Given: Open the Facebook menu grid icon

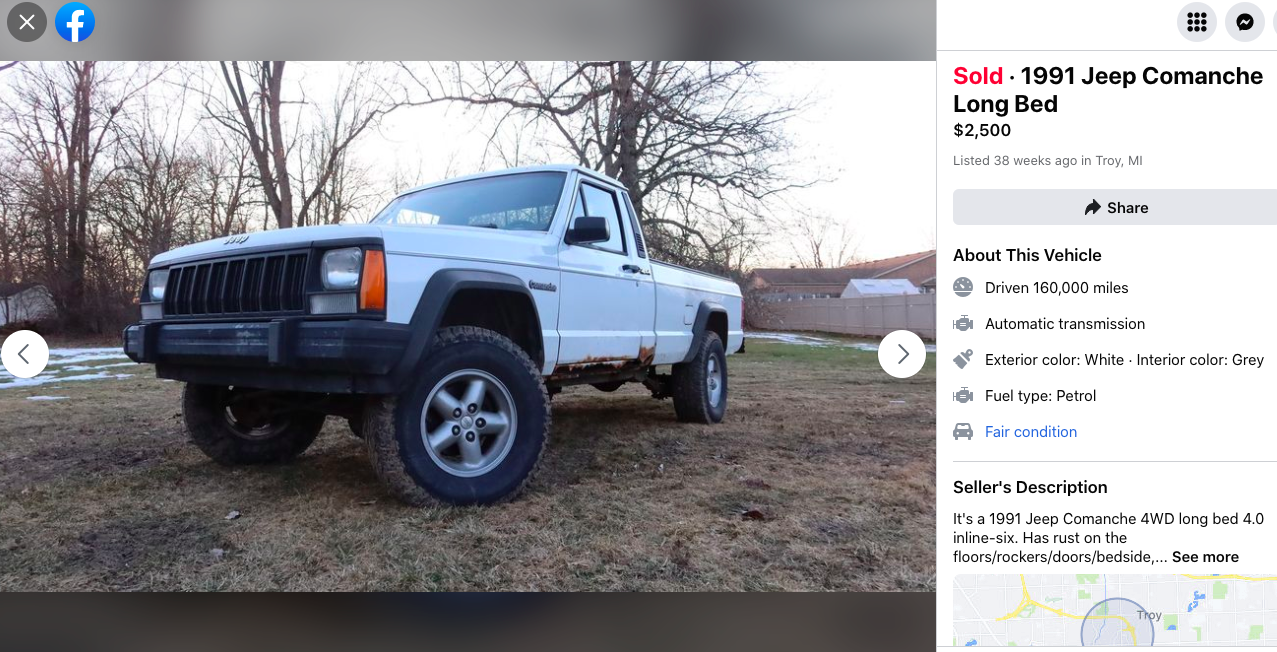Looking at the screenshot, I should [1197, 21].
